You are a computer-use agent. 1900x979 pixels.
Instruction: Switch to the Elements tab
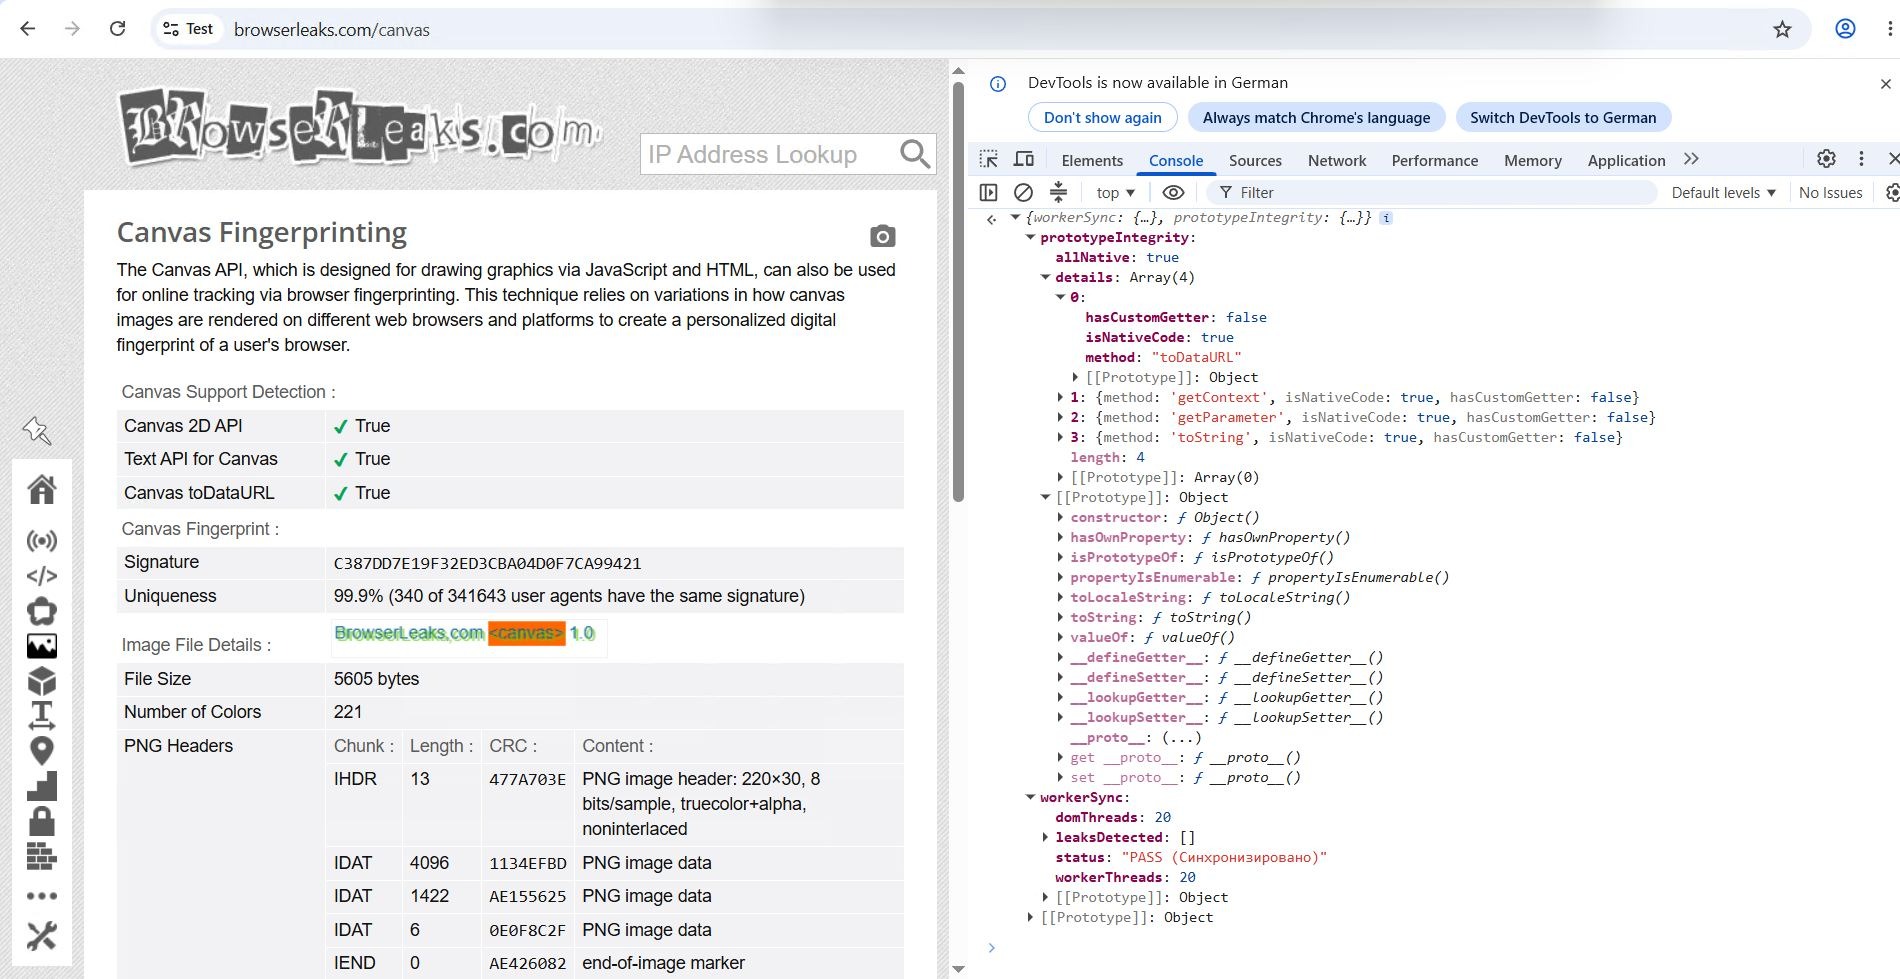pyautogui.click(x=1092, y=160)
